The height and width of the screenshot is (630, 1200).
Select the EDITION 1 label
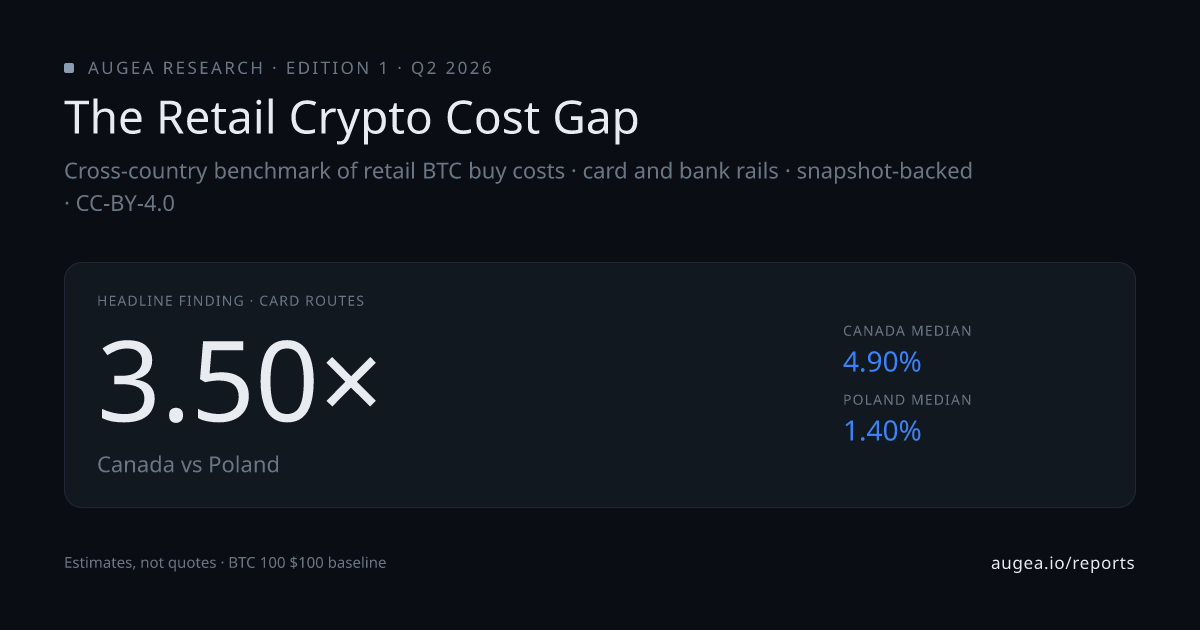[336, 68]
